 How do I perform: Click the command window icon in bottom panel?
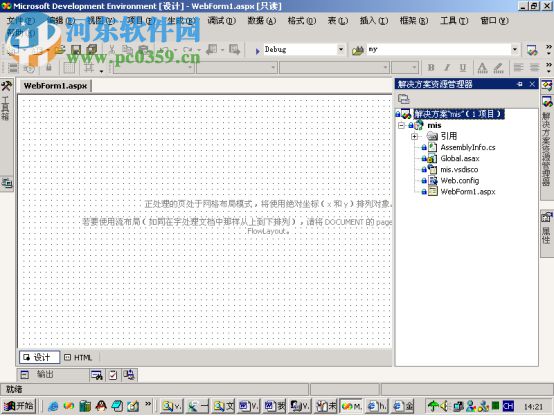point(129,375)
